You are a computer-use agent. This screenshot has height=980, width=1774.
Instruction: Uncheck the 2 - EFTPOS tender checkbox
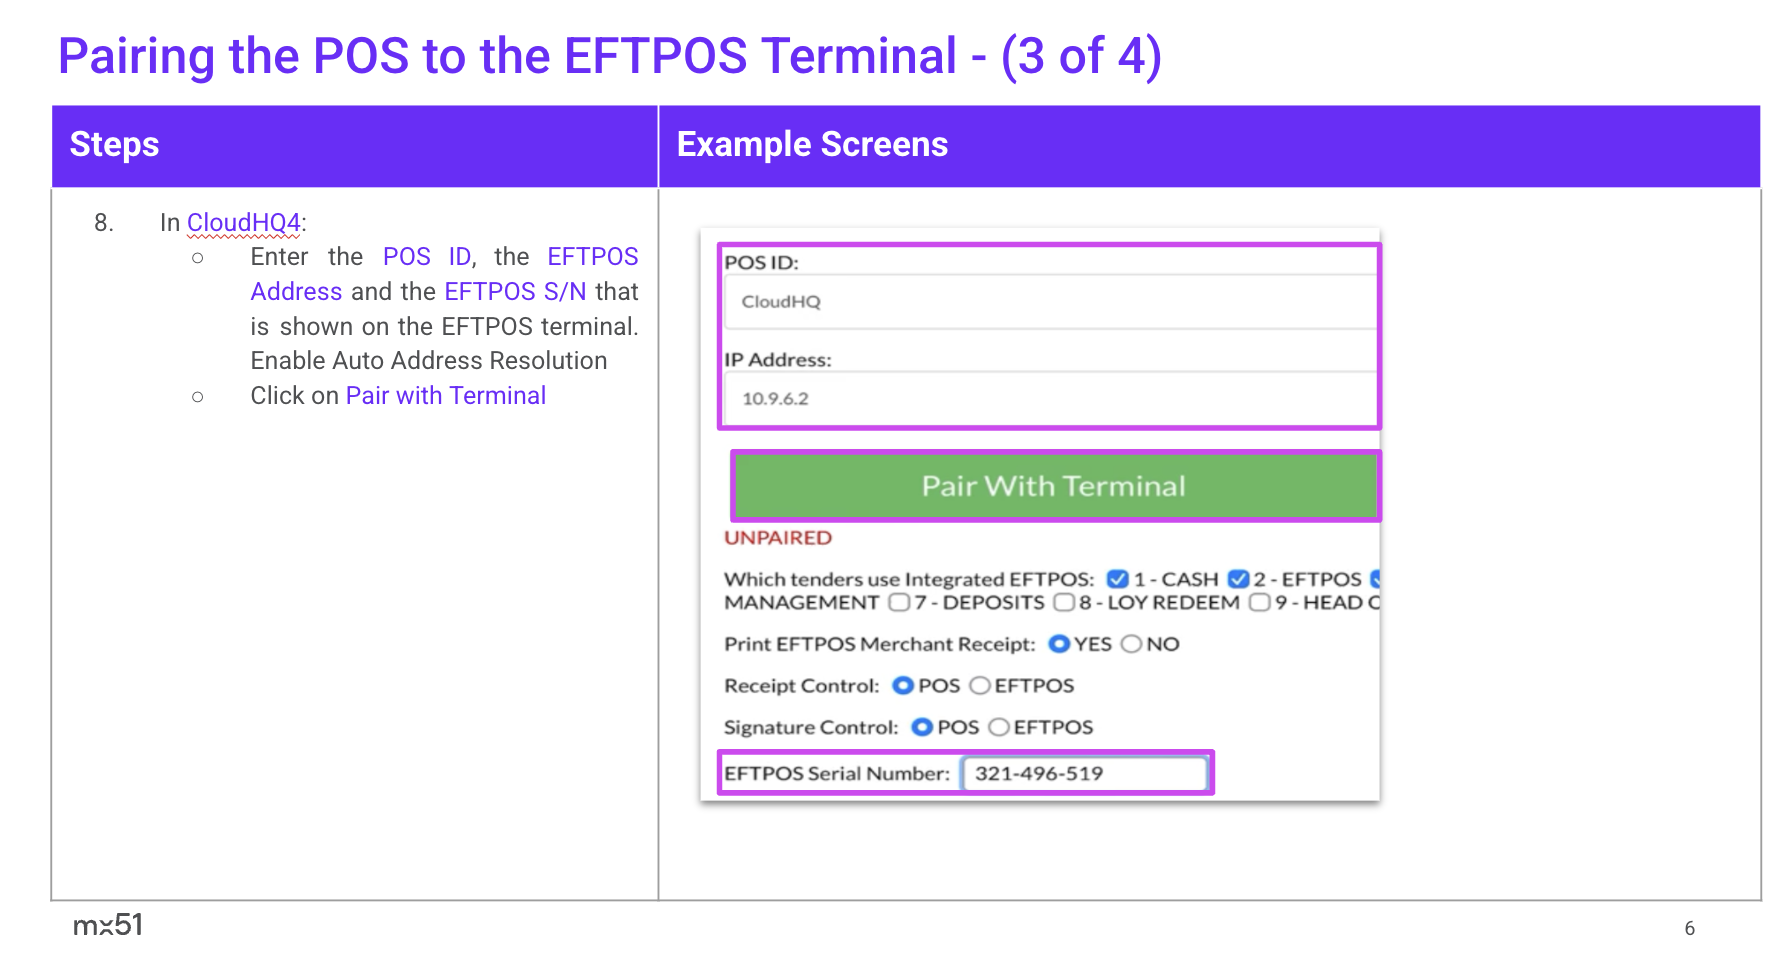(1238, 579)
